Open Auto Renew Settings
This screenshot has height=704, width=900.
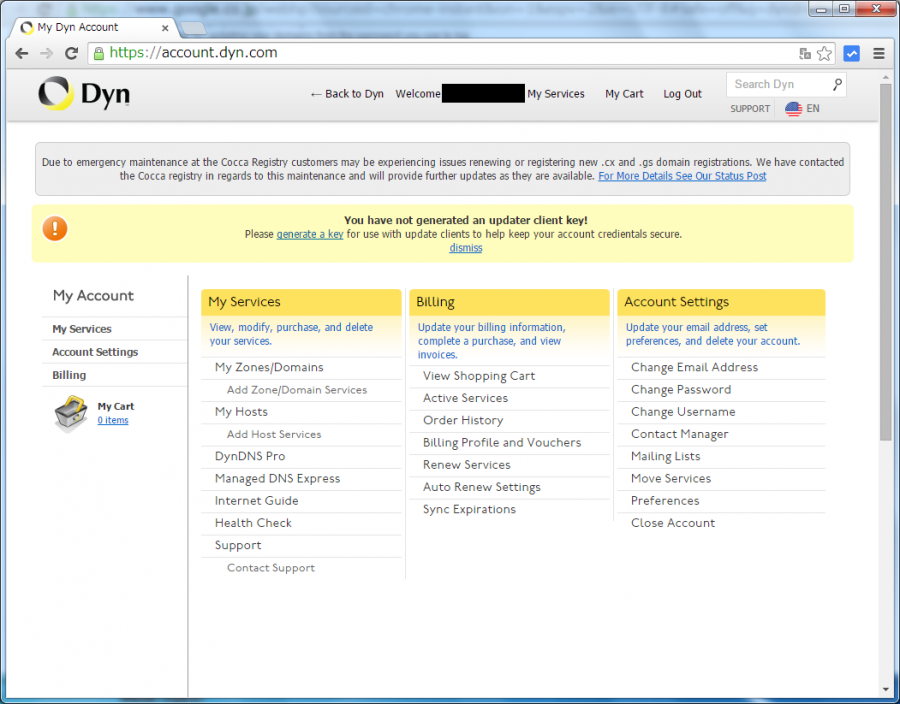coord(482,487)
